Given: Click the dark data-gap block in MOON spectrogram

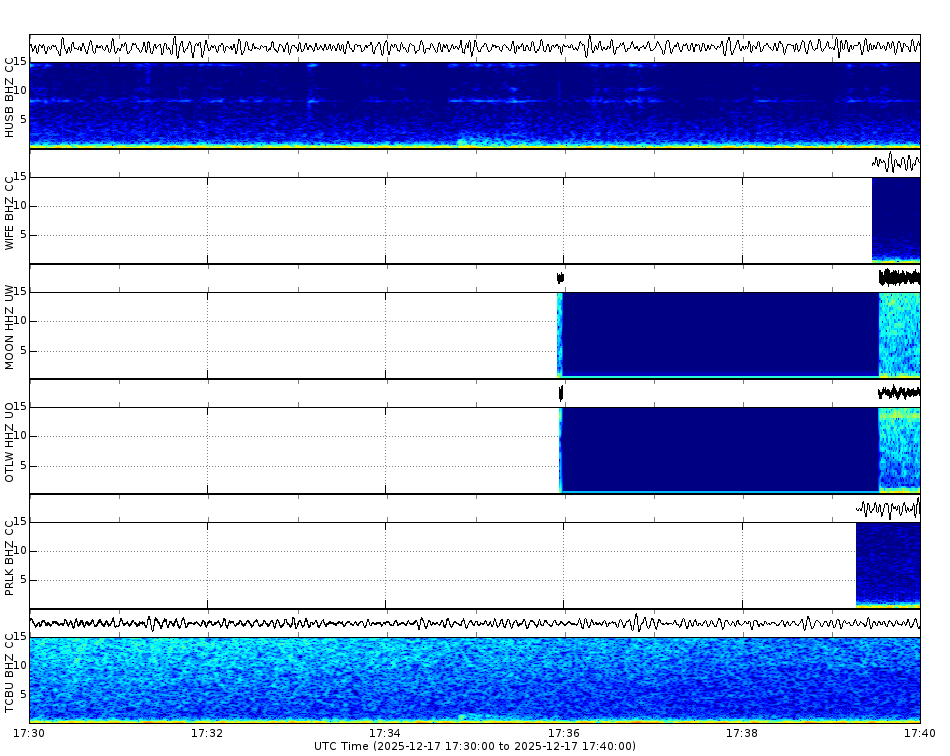Looking at the screenshot, I should (720, 335).
